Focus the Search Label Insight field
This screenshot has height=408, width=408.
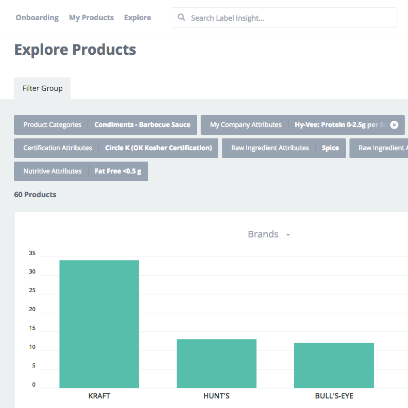coord(284,18)
